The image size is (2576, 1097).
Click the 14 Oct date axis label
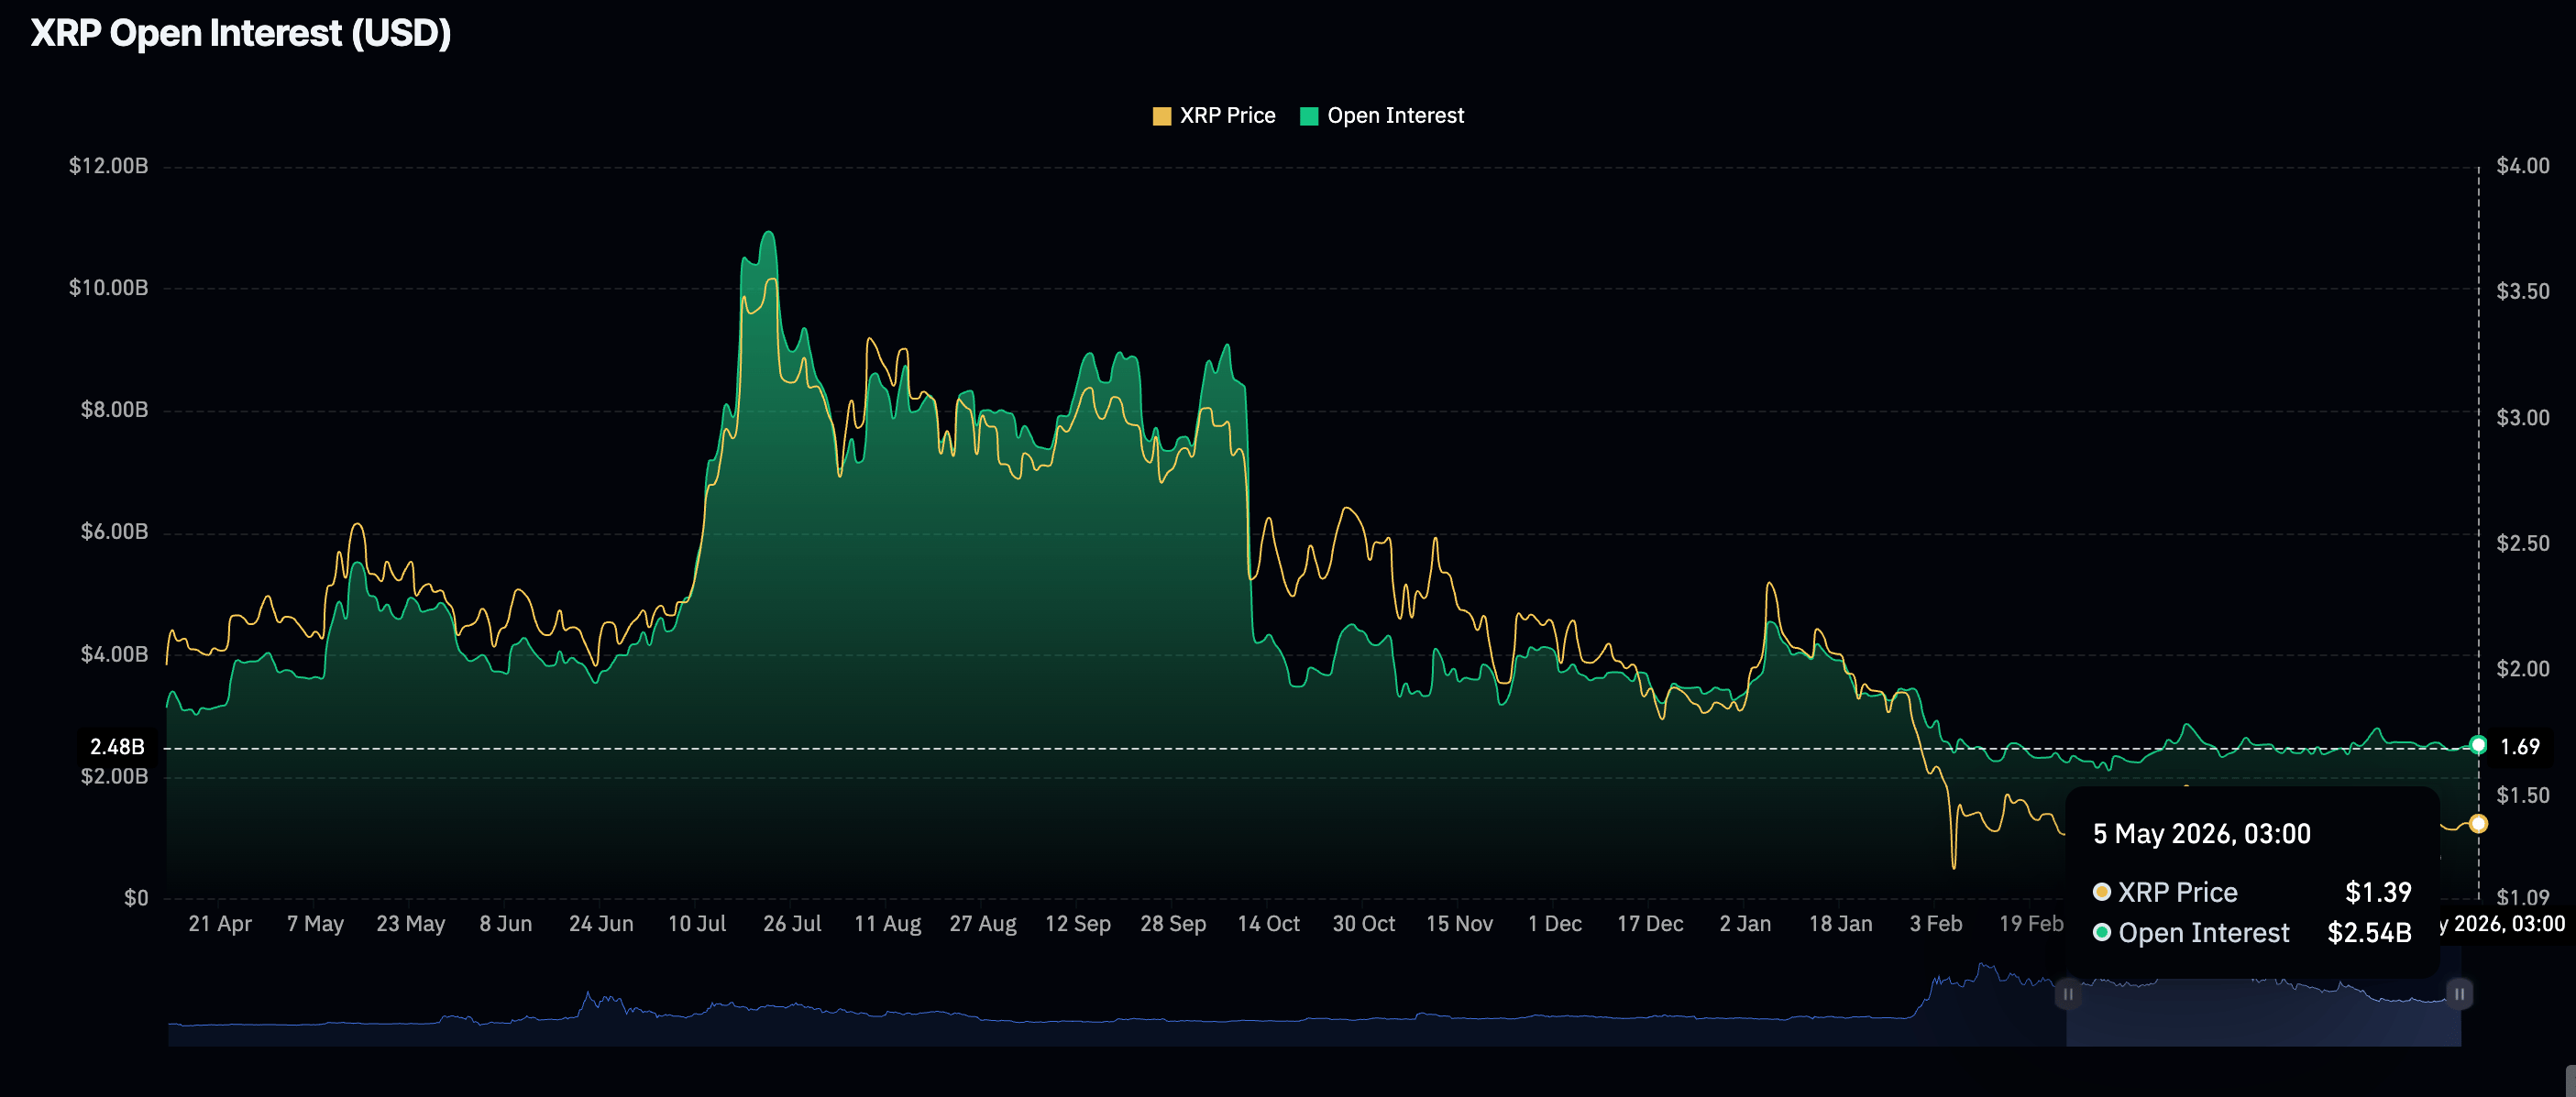click(x=1268, y=924)
